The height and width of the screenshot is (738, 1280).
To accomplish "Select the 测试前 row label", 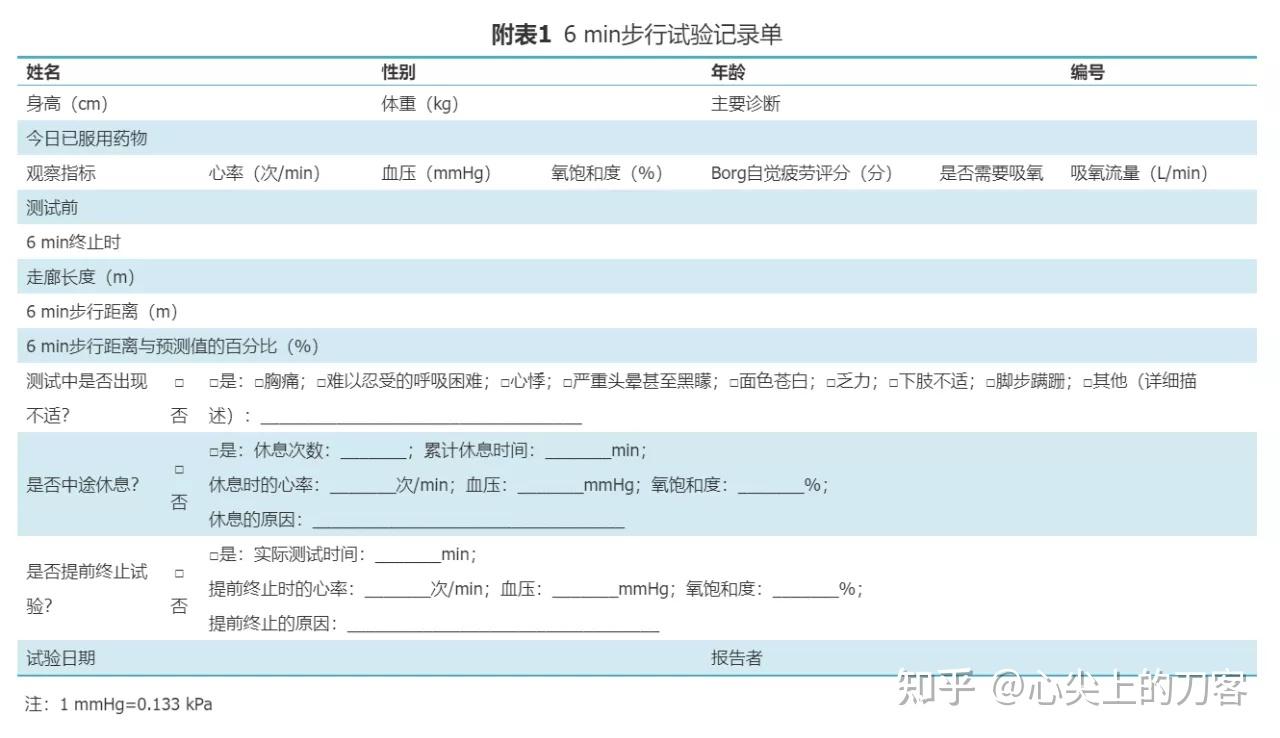I will tap(52, 208).
